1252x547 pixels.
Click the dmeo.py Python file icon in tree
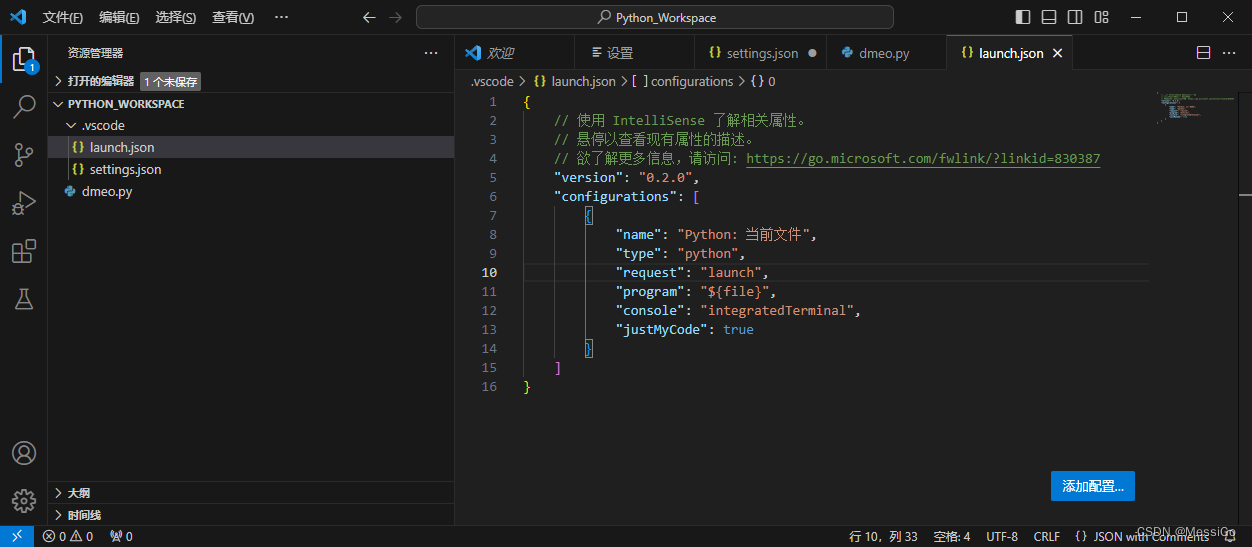70,191
